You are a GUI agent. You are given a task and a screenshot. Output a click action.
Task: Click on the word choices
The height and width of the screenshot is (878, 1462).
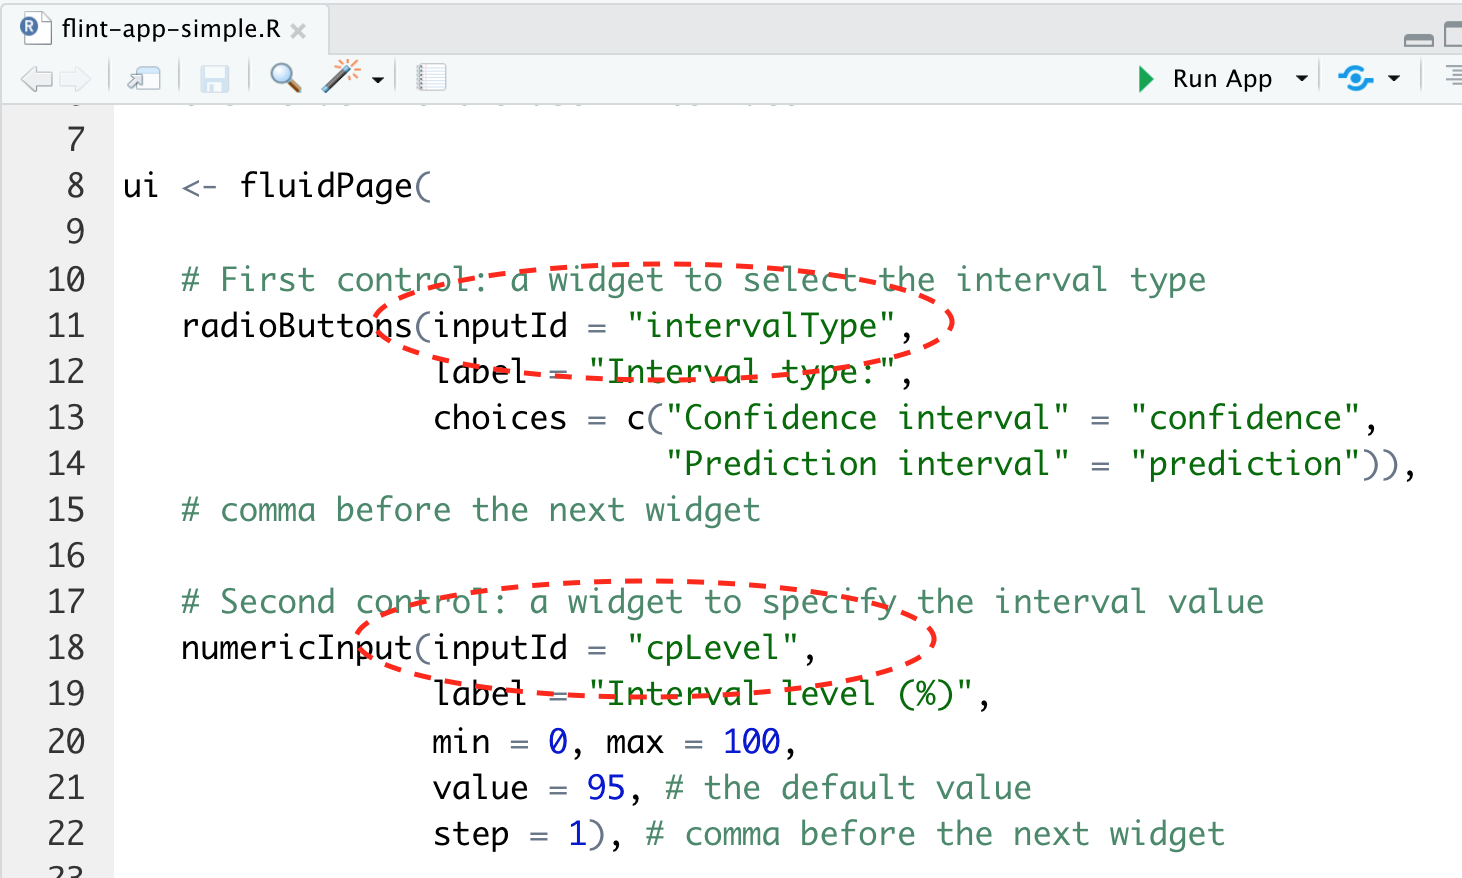pyautogui.click(x=500, y=418)
